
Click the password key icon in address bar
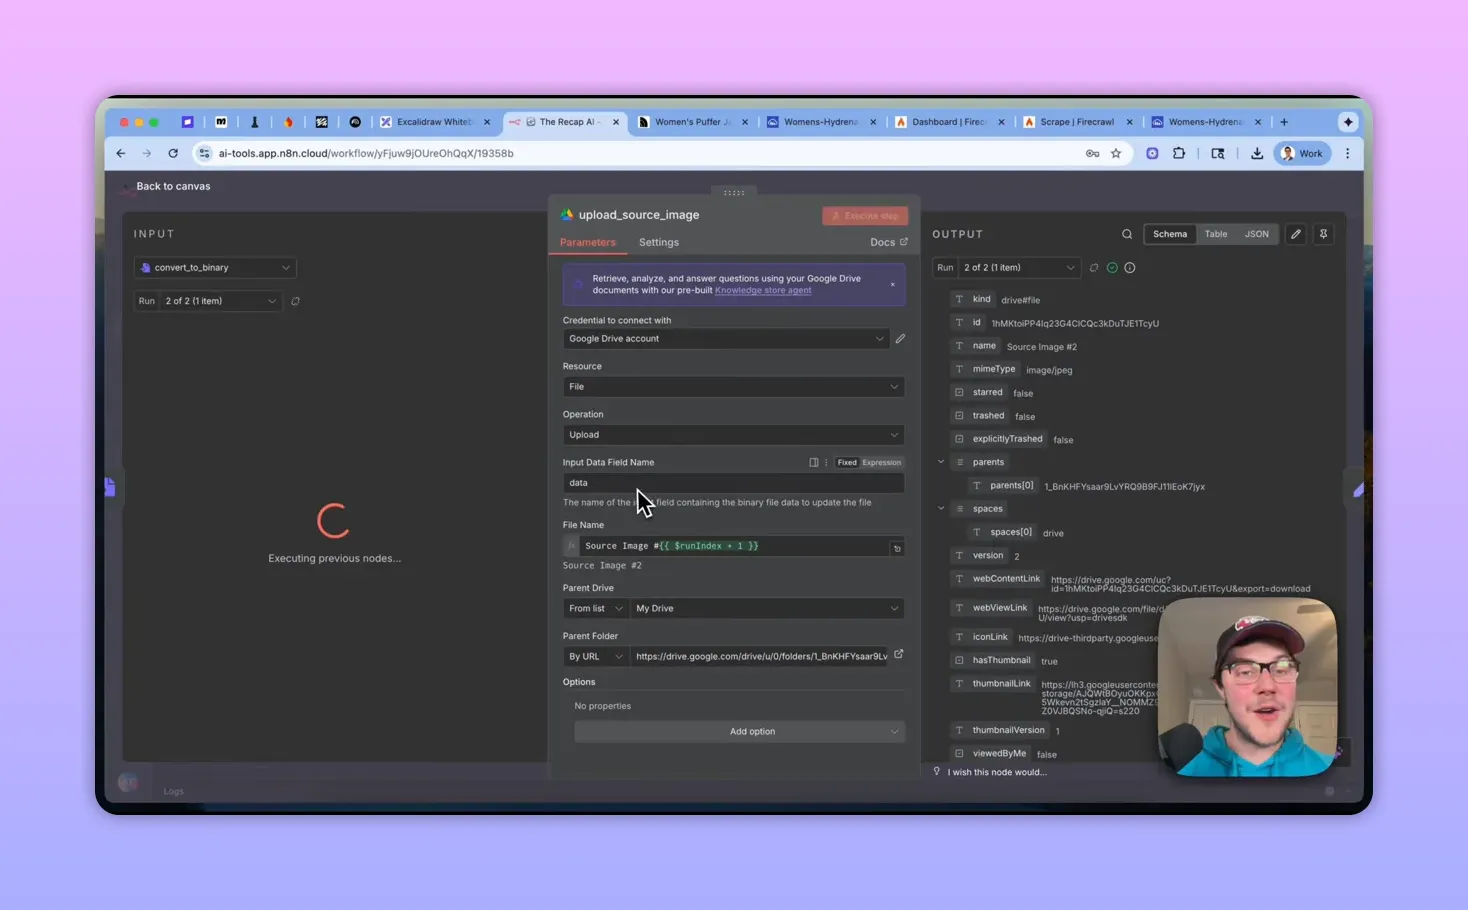tap(1092, 153)
